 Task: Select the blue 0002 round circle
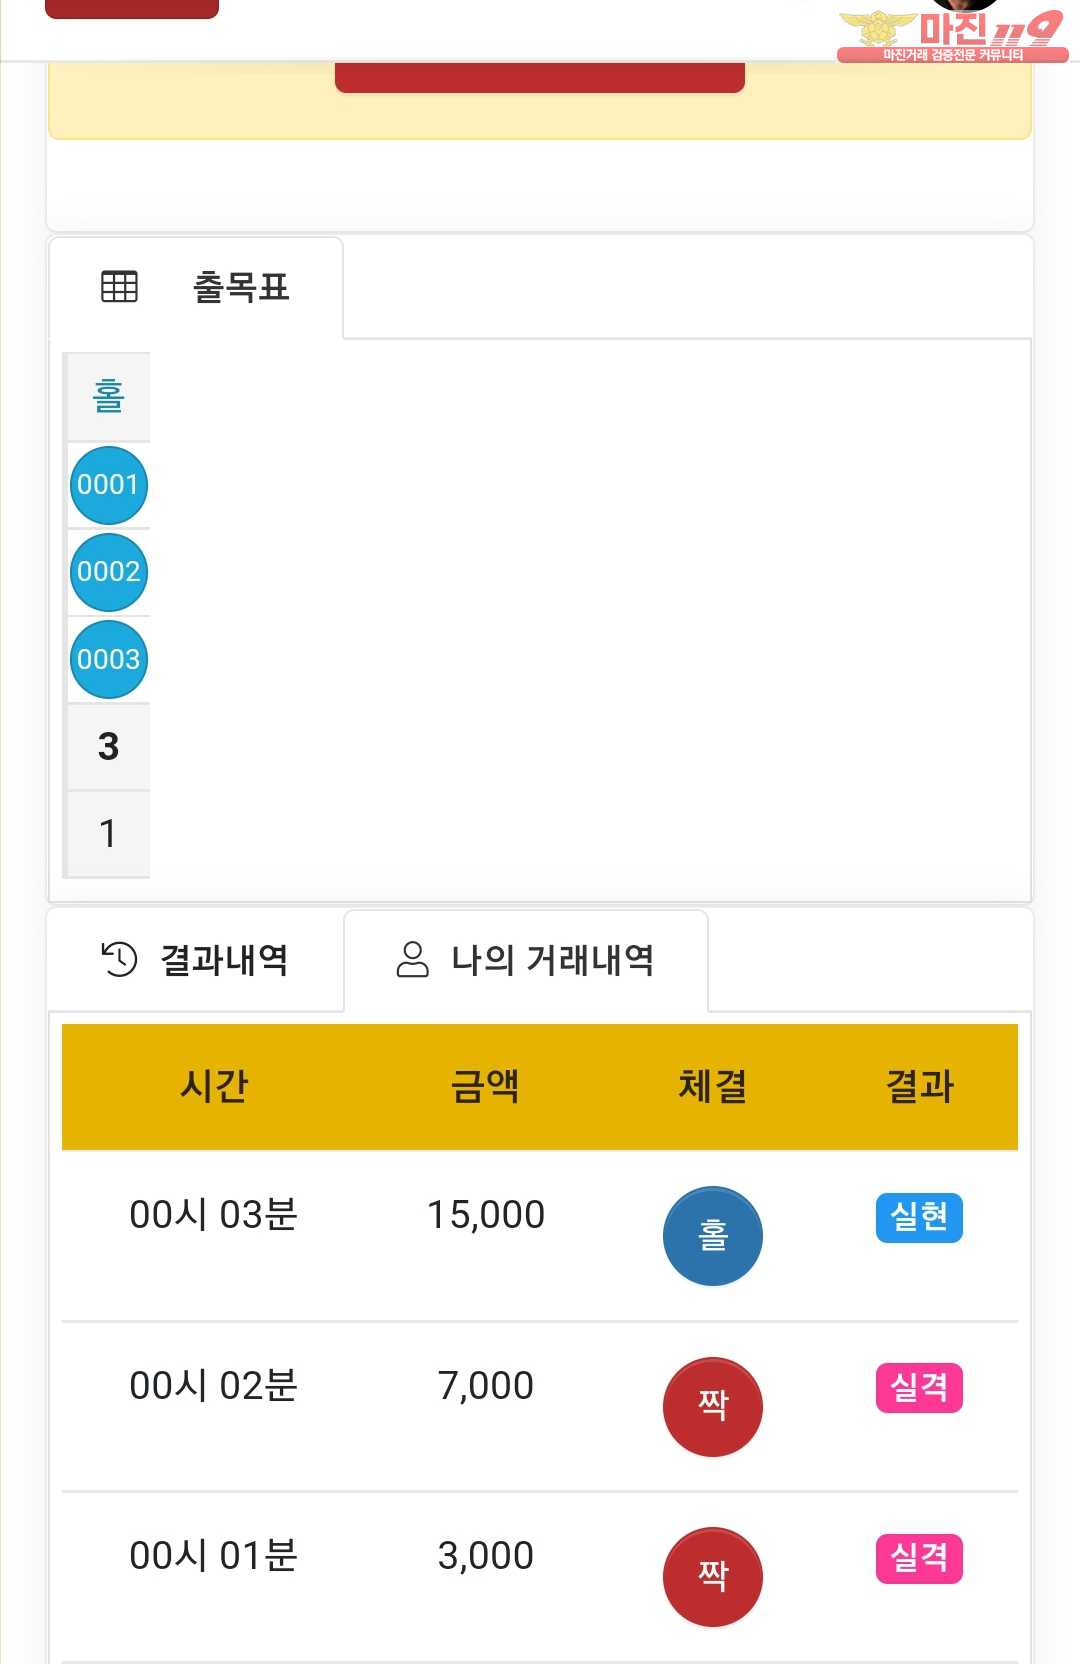click(x=109, y=572)
